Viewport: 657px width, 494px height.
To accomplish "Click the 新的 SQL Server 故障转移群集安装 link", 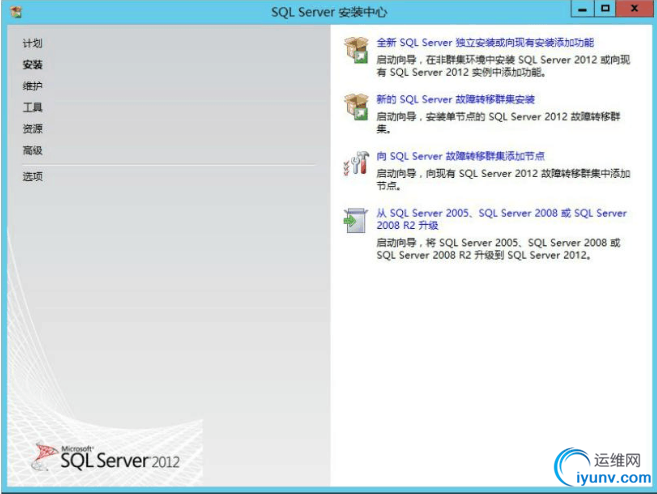I will 455,99.
